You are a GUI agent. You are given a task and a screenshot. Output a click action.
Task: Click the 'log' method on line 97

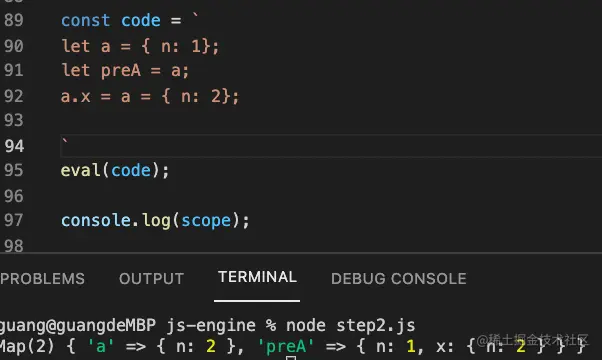pos(156,221)
